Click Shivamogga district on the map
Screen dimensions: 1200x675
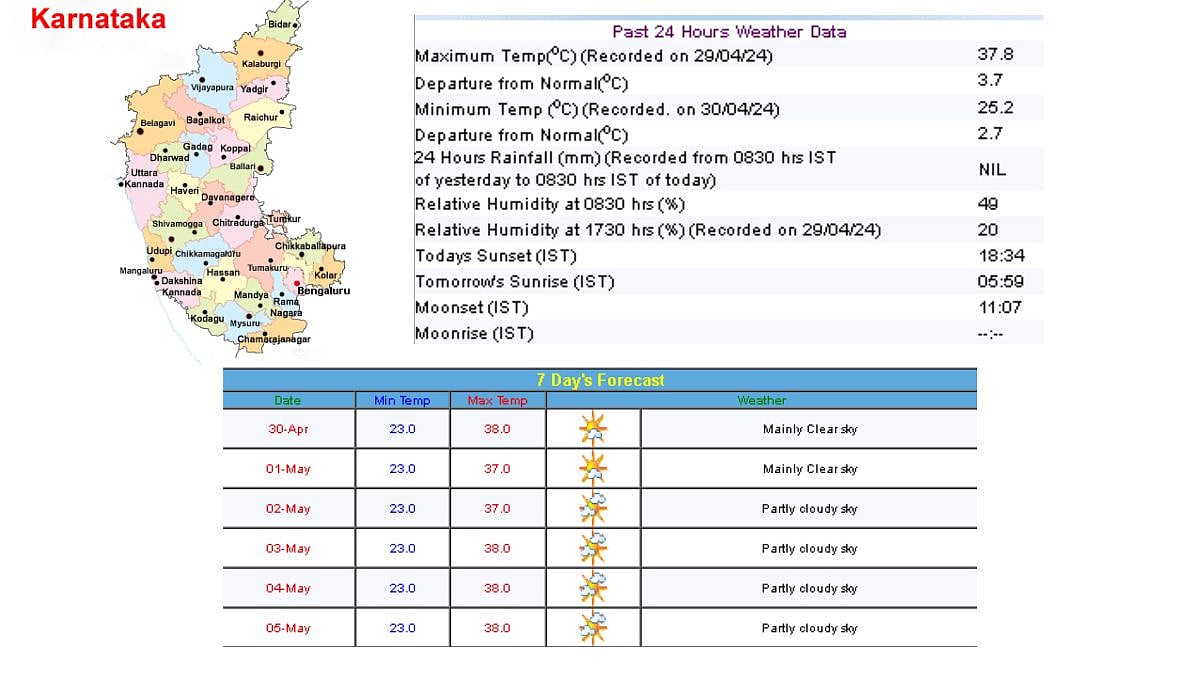click(x=177, y=224)
